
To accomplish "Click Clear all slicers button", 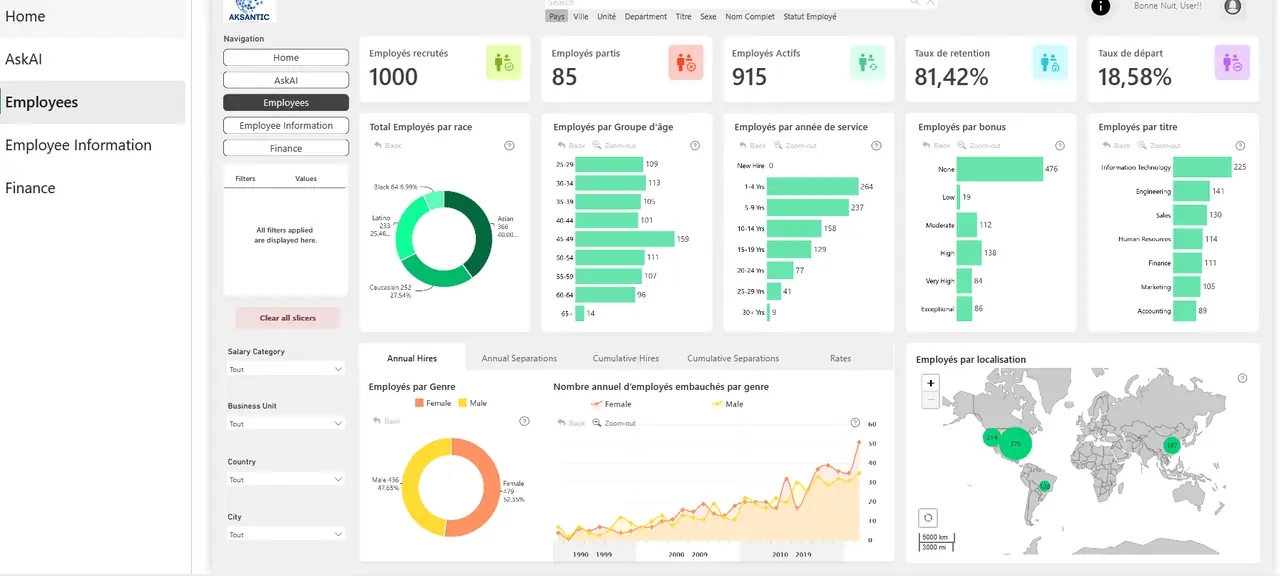I will pyautogui.click(x=288, y=318).
